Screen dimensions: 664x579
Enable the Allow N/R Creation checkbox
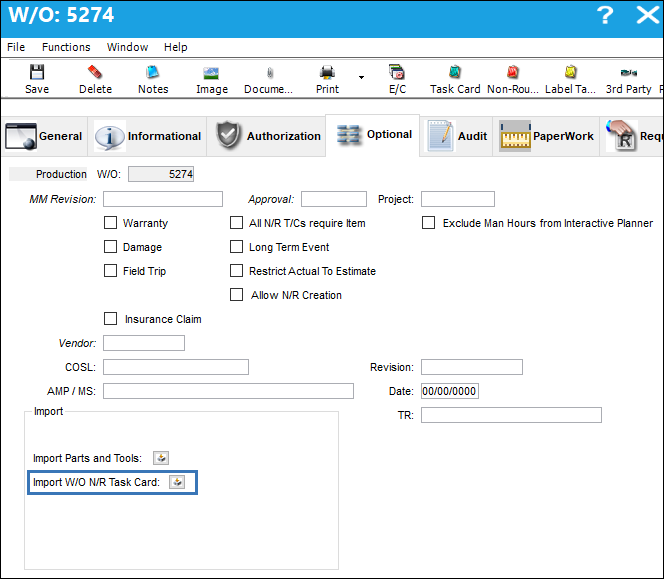pyautogui.click(x=236, y=294)
